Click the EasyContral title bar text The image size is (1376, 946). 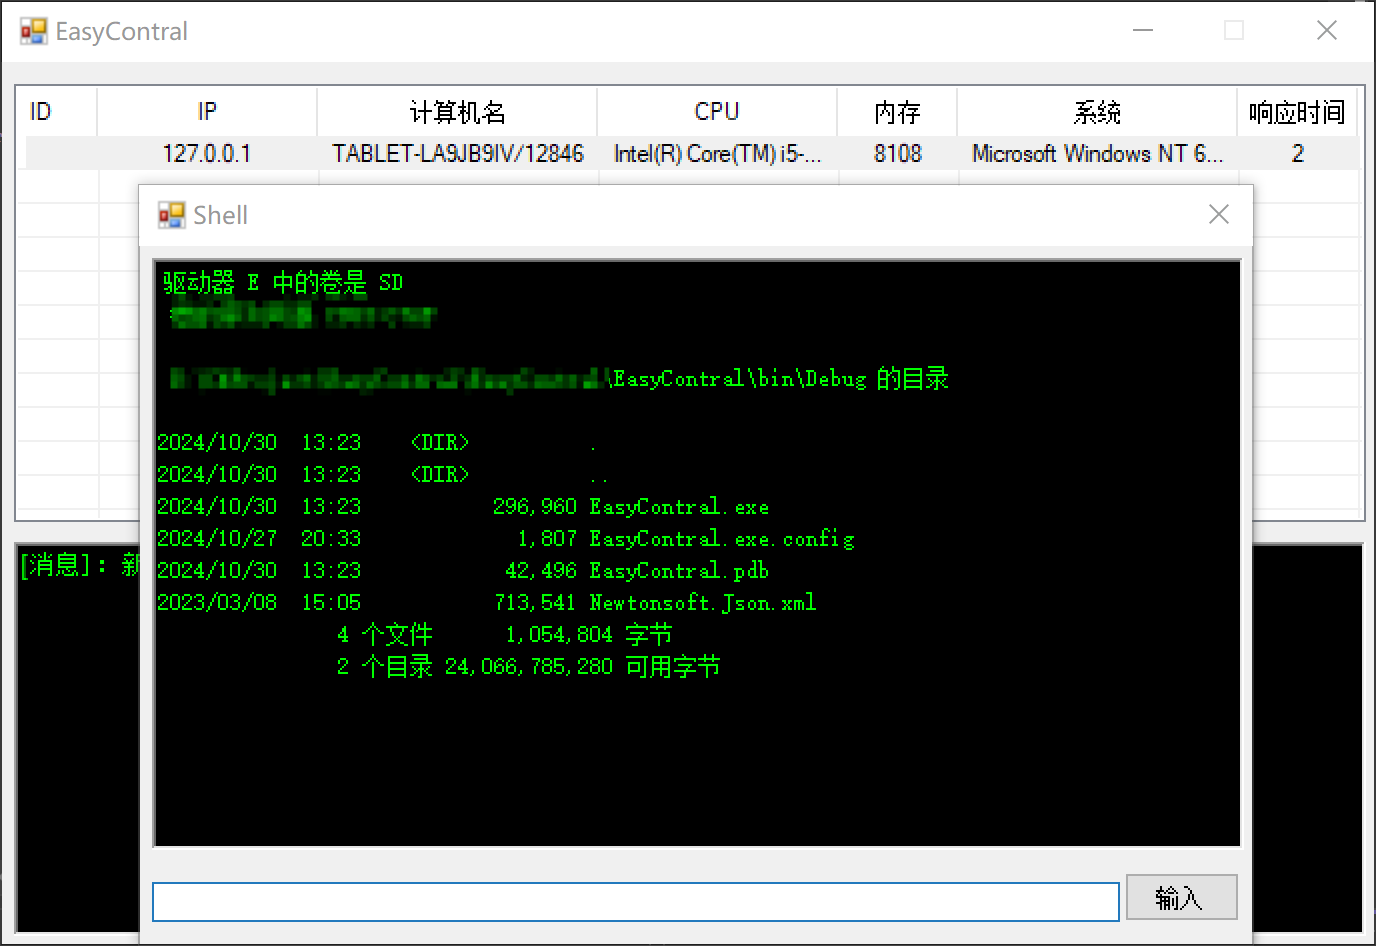click(121, 31)
